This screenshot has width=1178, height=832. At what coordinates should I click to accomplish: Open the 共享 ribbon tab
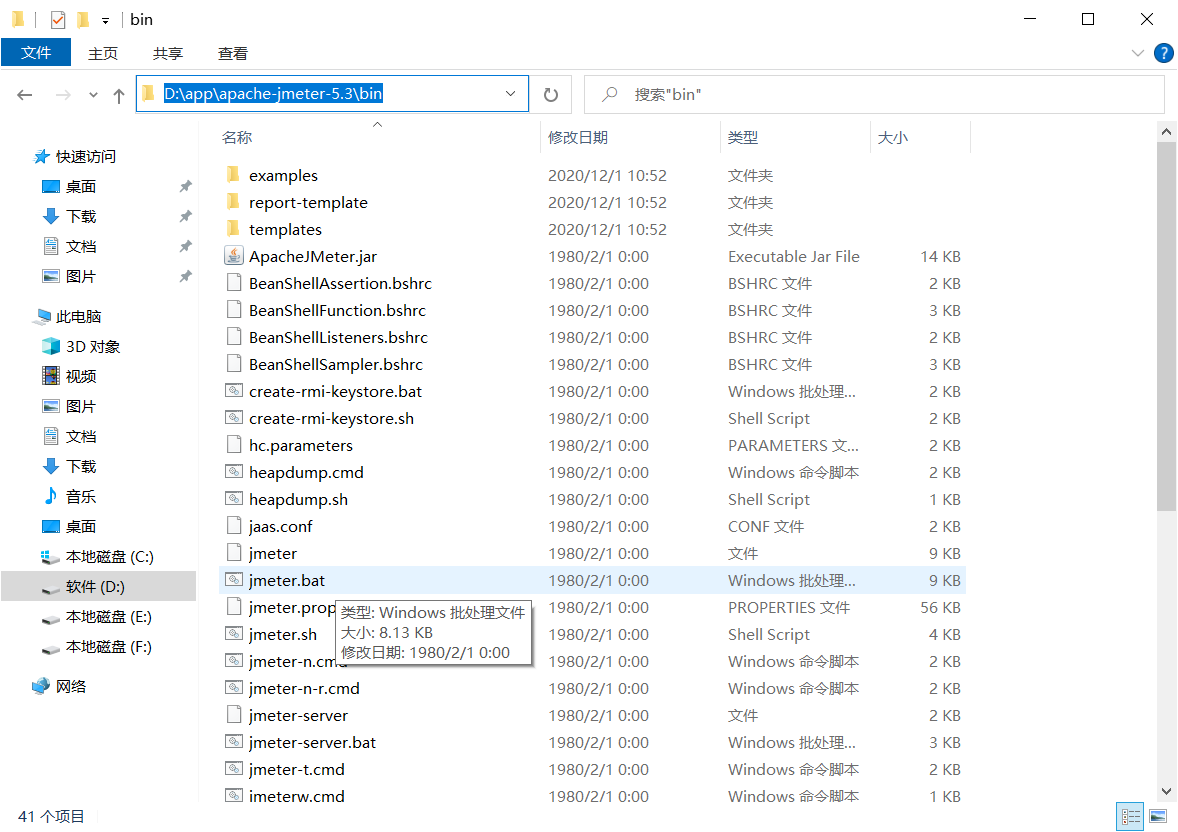point(168,53)
